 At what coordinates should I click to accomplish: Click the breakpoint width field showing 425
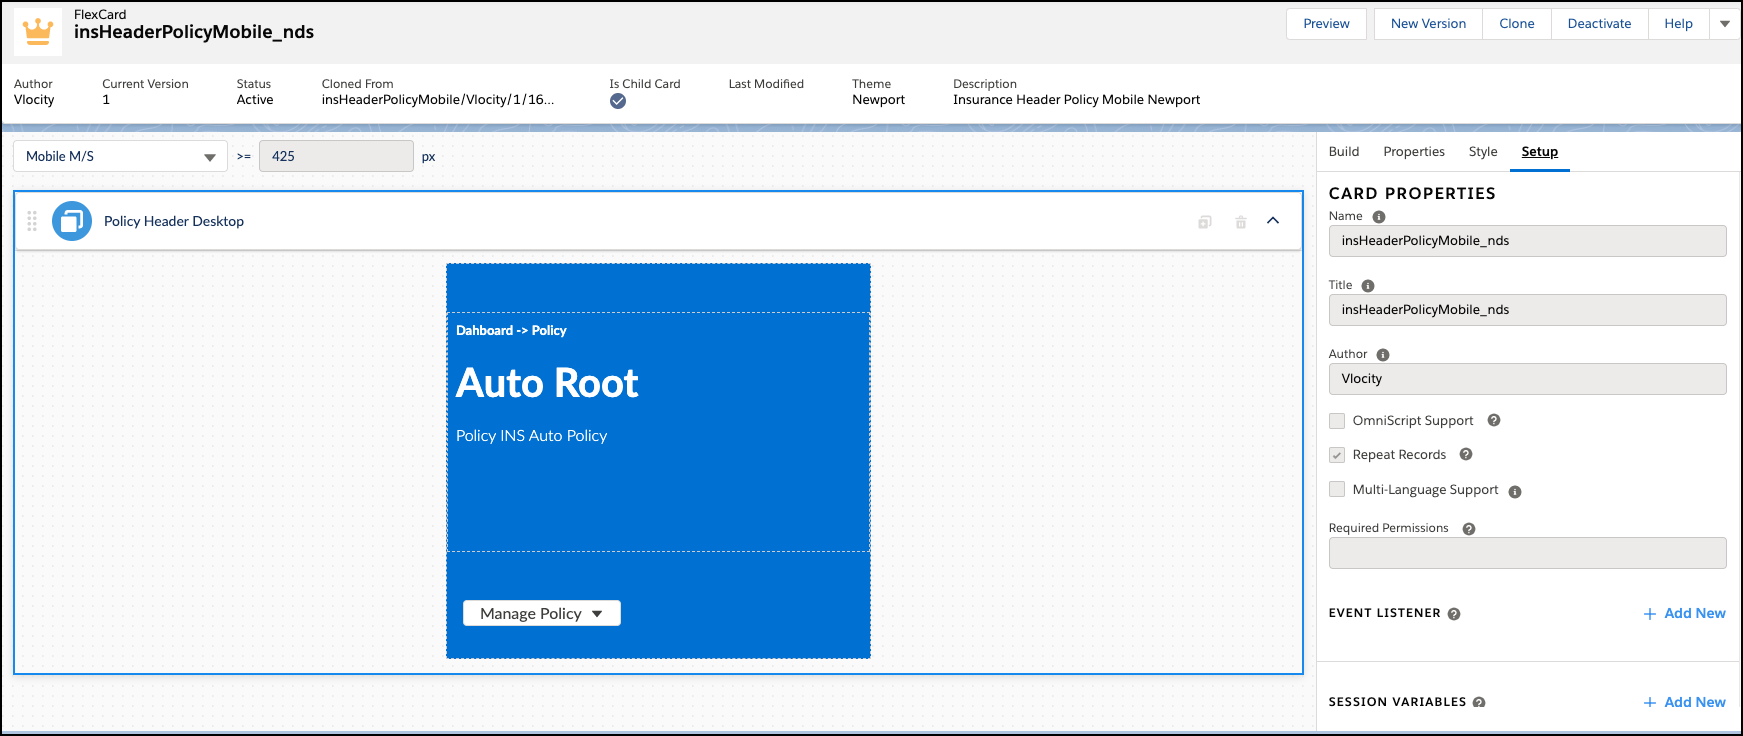(336, 156)
